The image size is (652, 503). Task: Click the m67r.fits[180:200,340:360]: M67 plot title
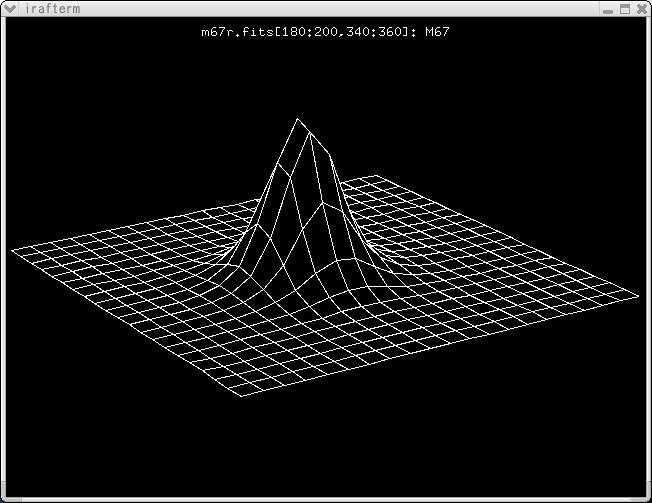coord(325,32)
